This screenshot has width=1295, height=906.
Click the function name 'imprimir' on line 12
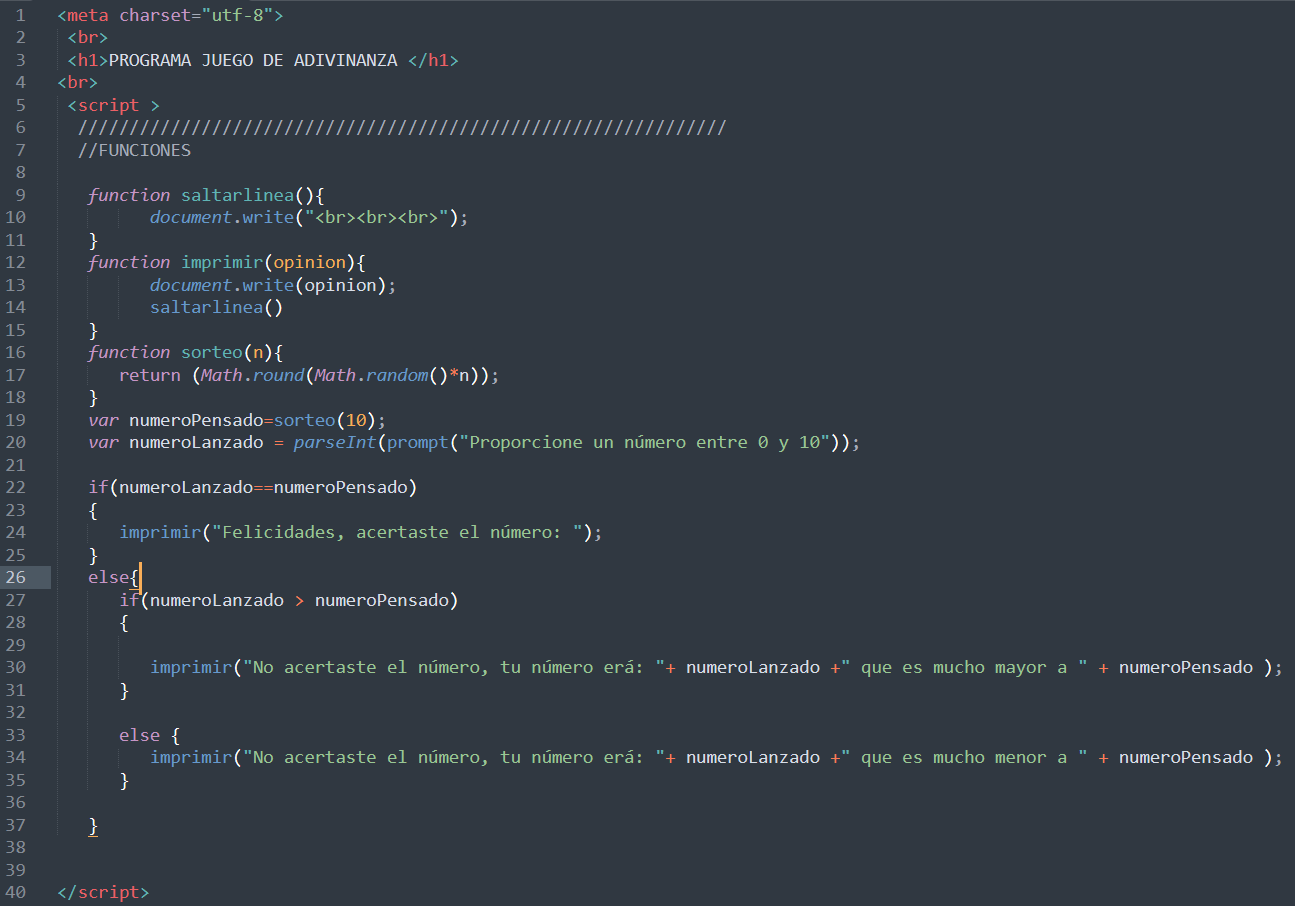(x=222, y=263)
